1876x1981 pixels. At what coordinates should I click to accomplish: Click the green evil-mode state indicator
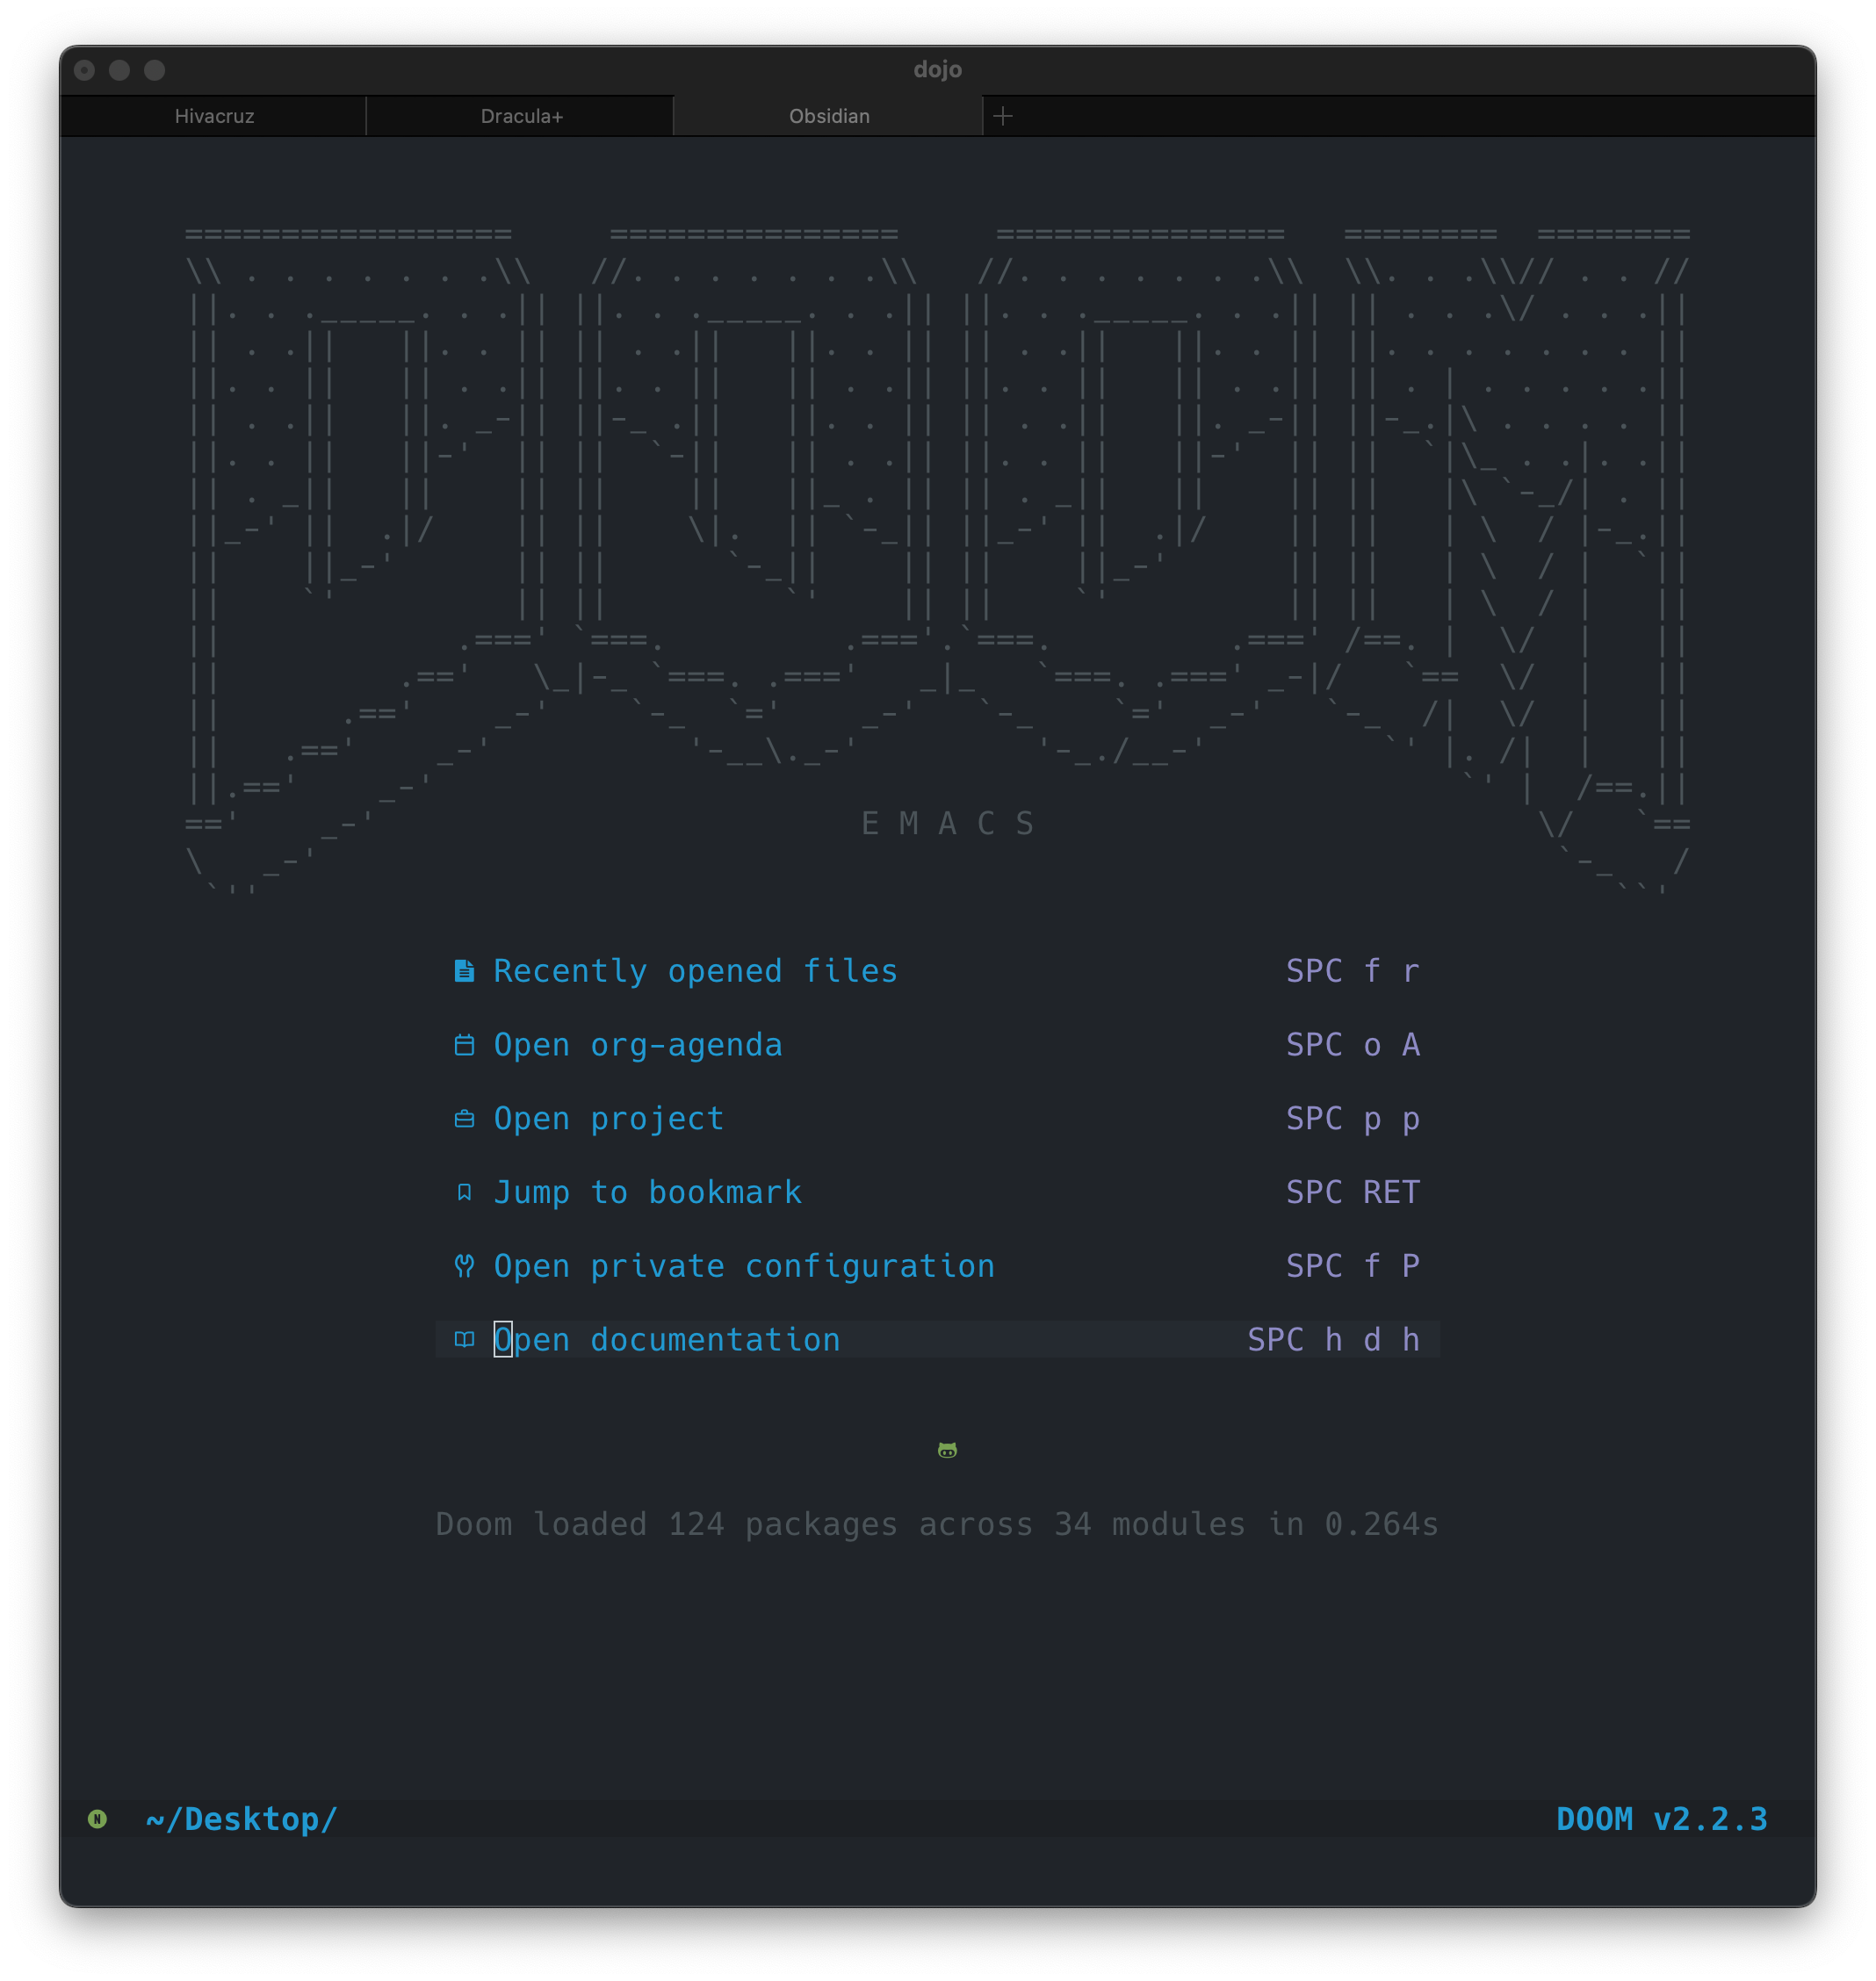[x=97, y=1818]
